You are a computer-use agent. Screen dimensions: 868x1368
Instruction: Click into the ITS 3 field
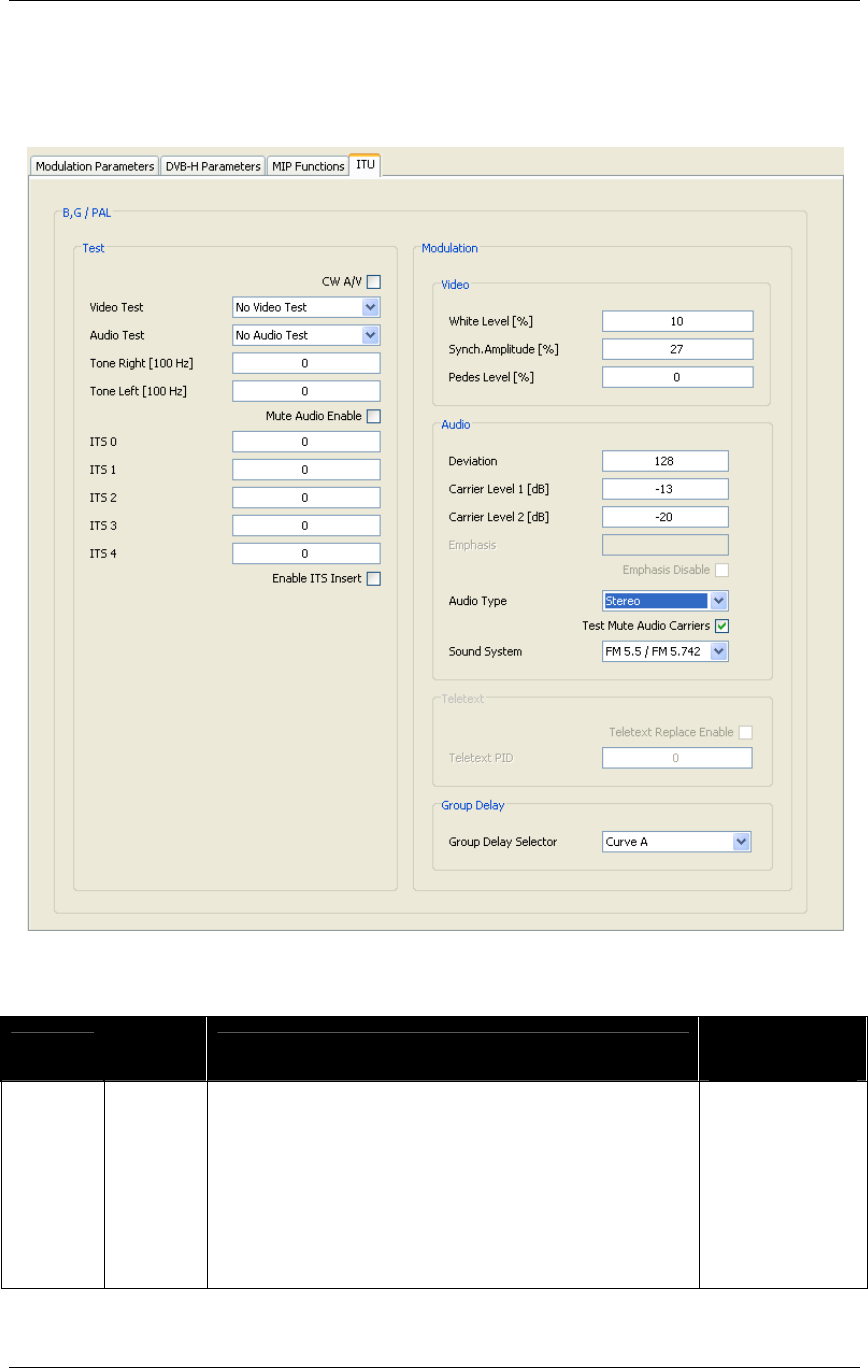(x=307, y=526)
